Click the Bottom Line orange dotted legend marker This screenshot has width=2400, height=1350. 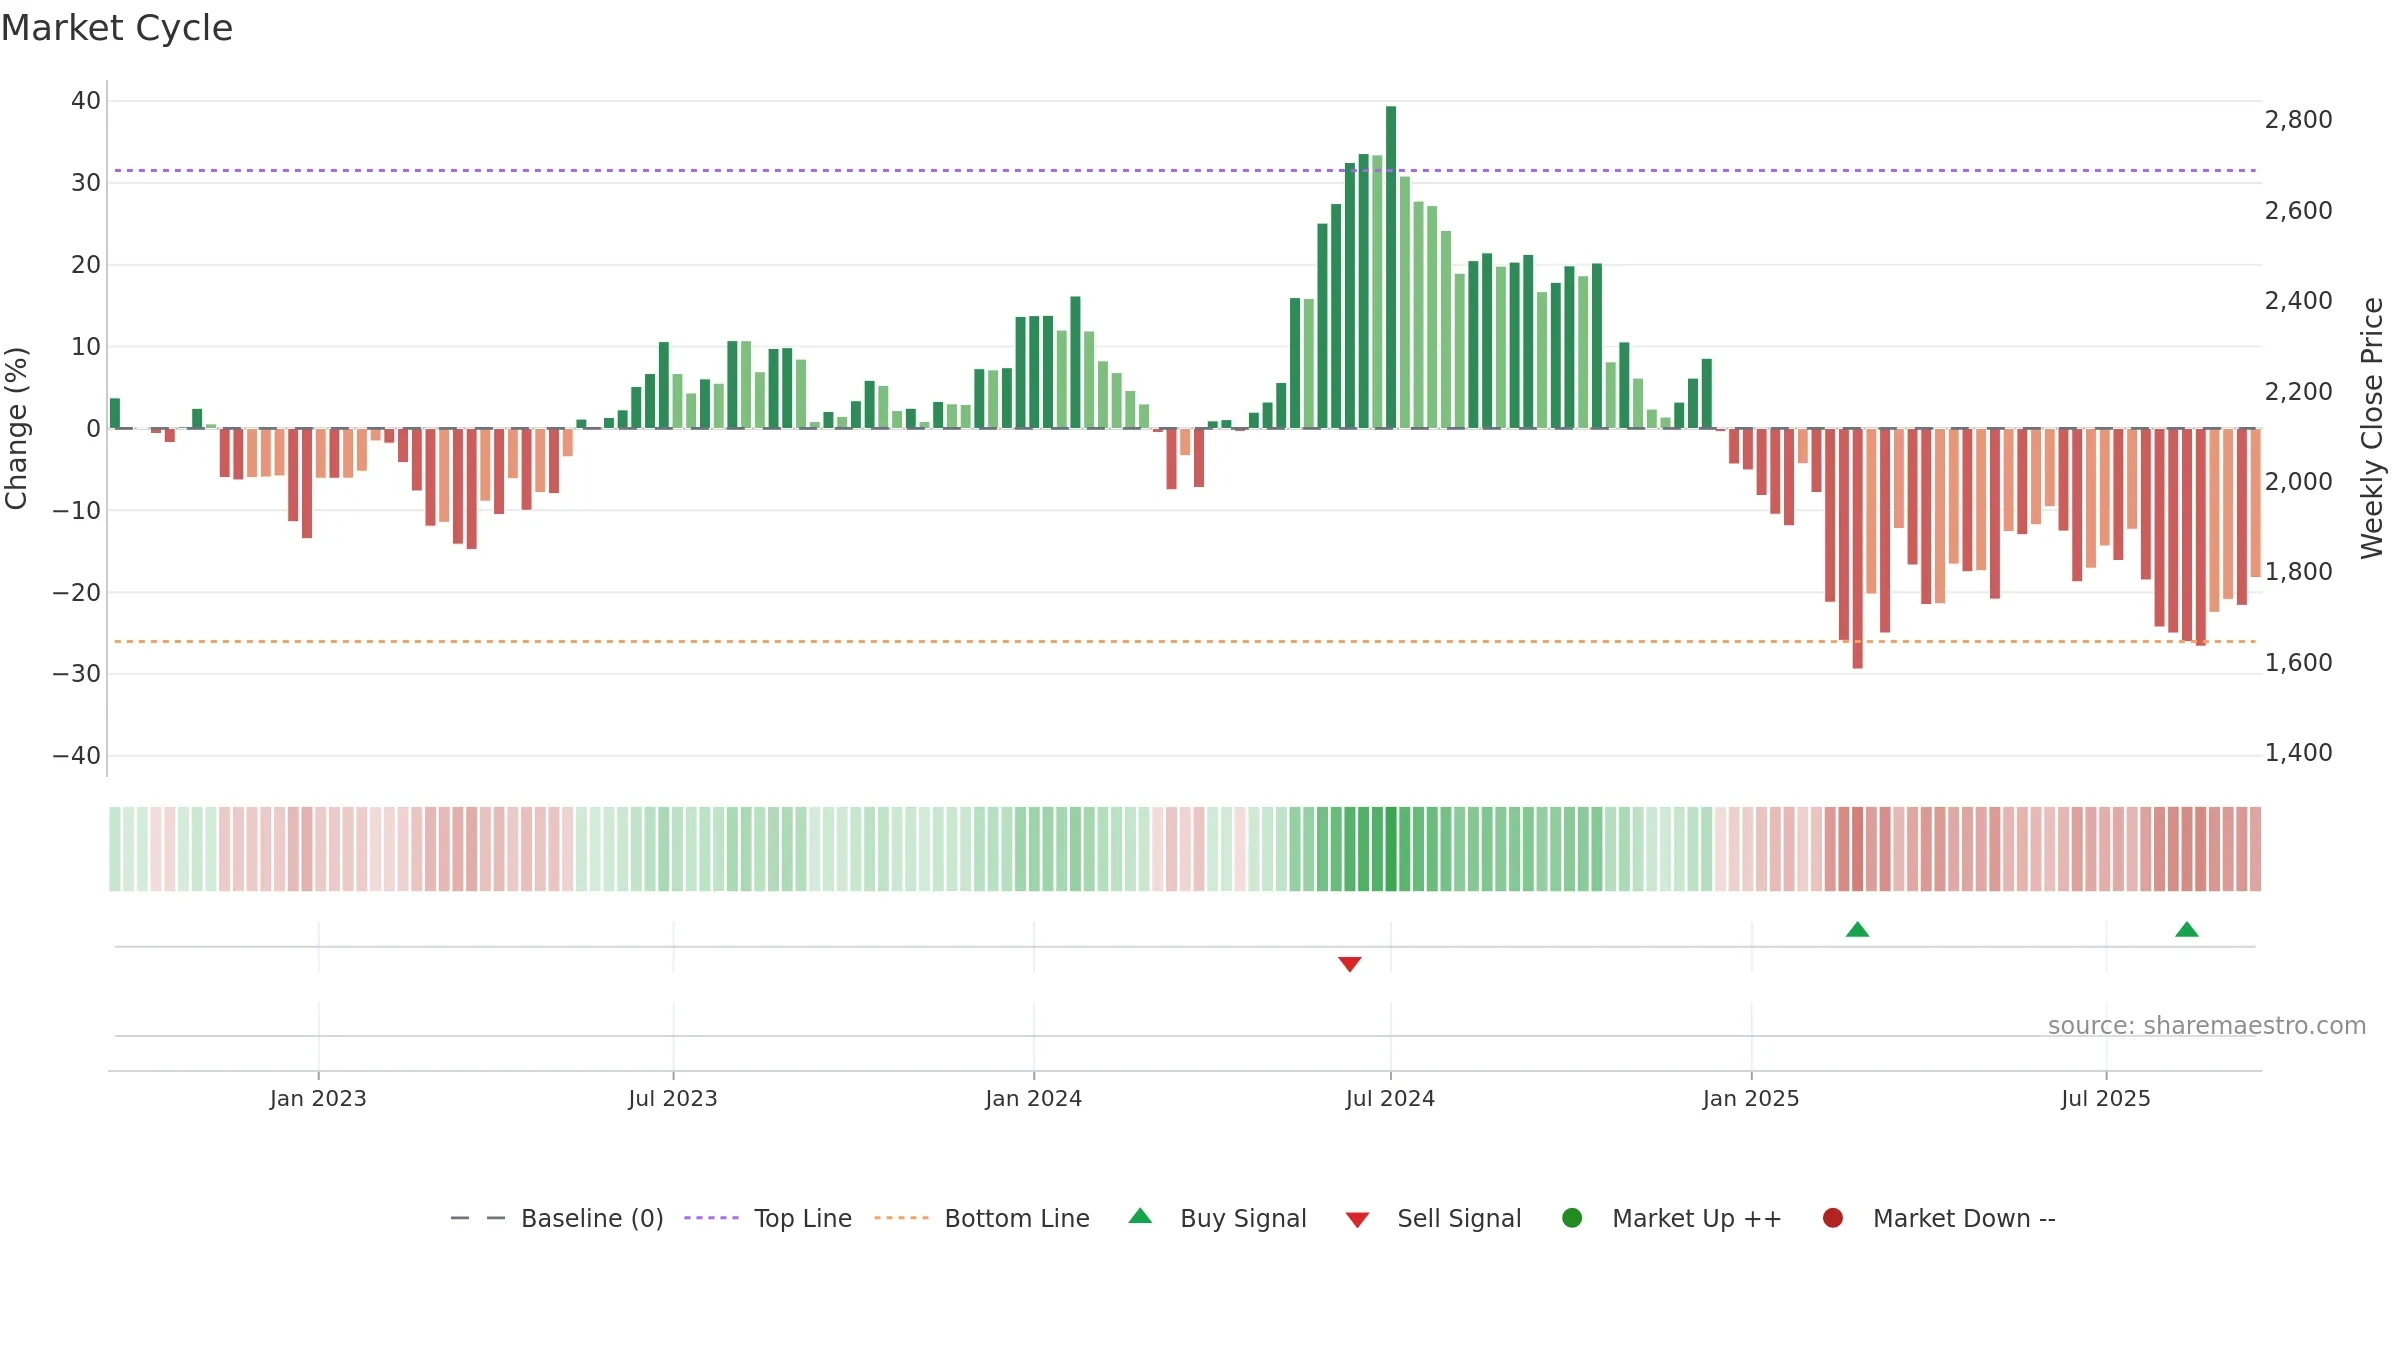point(901,1218)
